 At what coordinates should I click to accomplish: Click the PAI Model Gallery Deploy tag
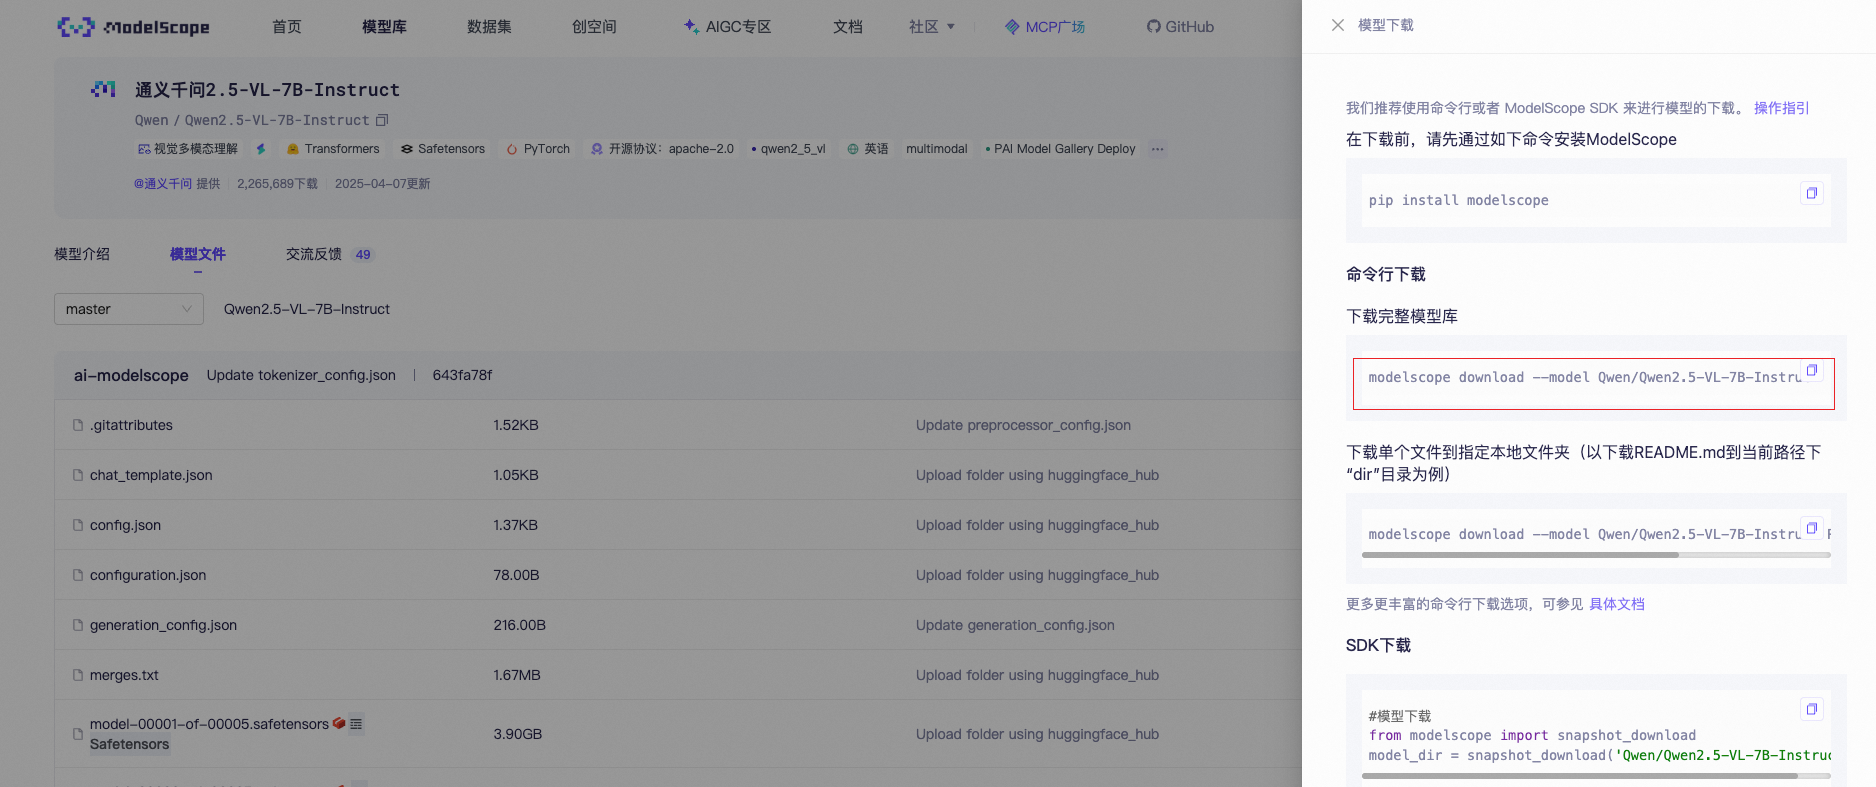click(x=1061, y=149)
